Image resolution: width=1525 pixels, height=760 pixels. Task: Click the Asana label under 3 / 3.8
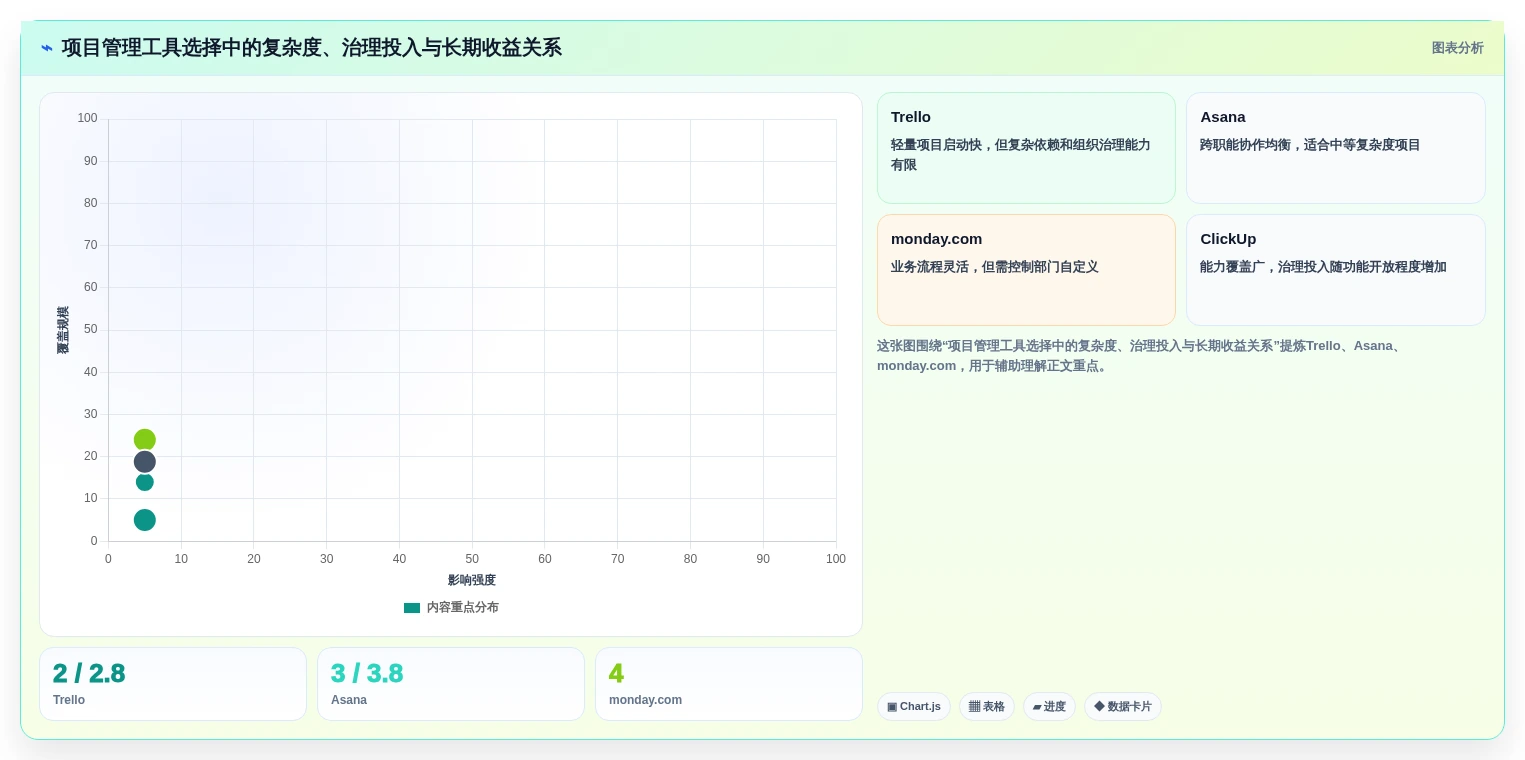tap(349, 700)
